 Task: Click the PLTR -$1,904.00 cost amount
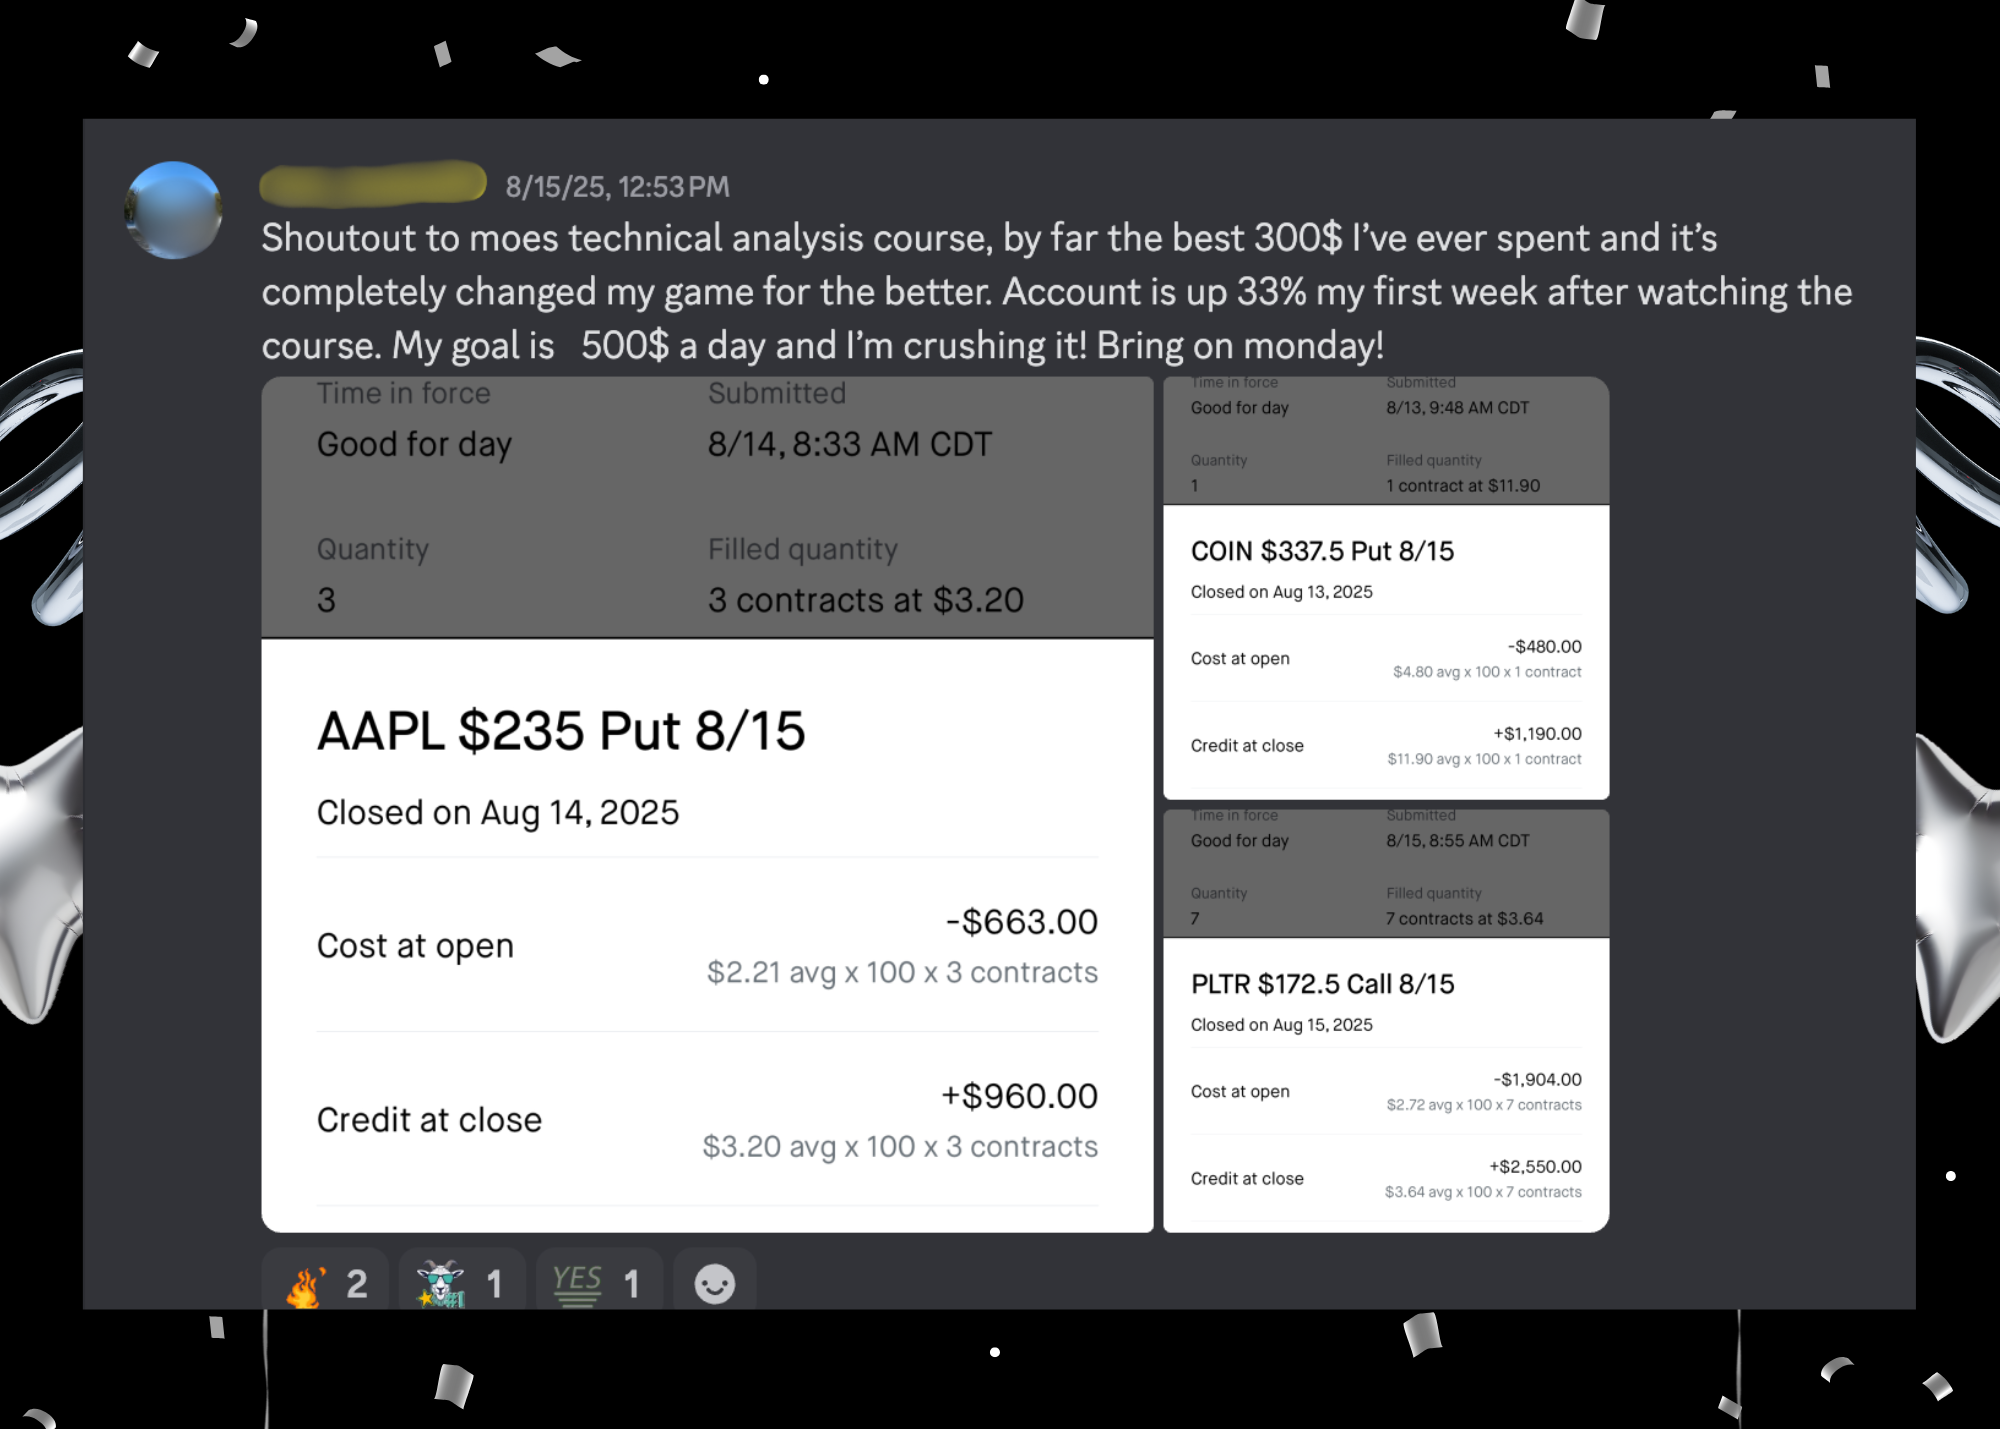point(1537,1080)
